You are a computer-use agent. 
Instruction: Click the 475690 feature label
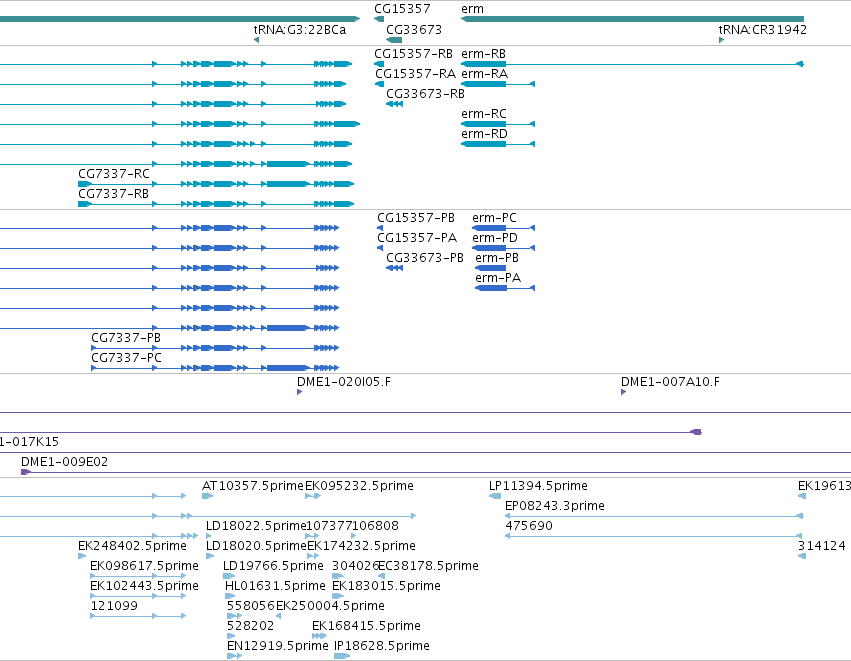click(529, 526)
